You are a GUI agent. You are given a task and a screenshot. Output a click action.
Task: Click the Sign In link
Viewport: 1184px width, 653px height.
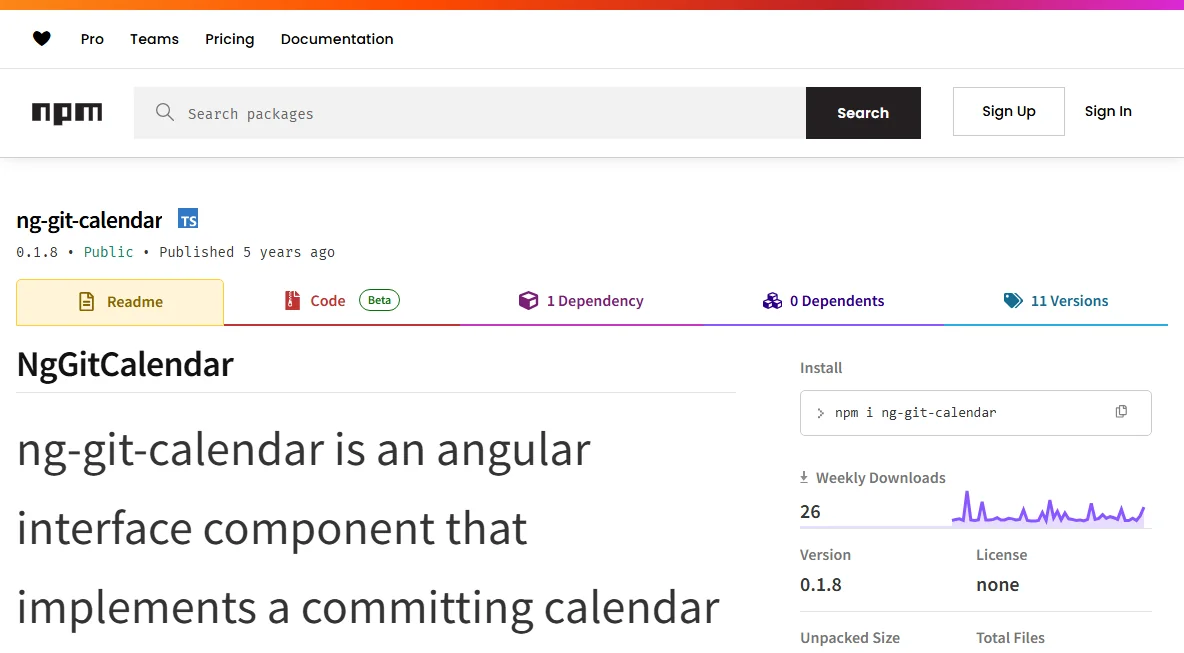click(1108, 112)
